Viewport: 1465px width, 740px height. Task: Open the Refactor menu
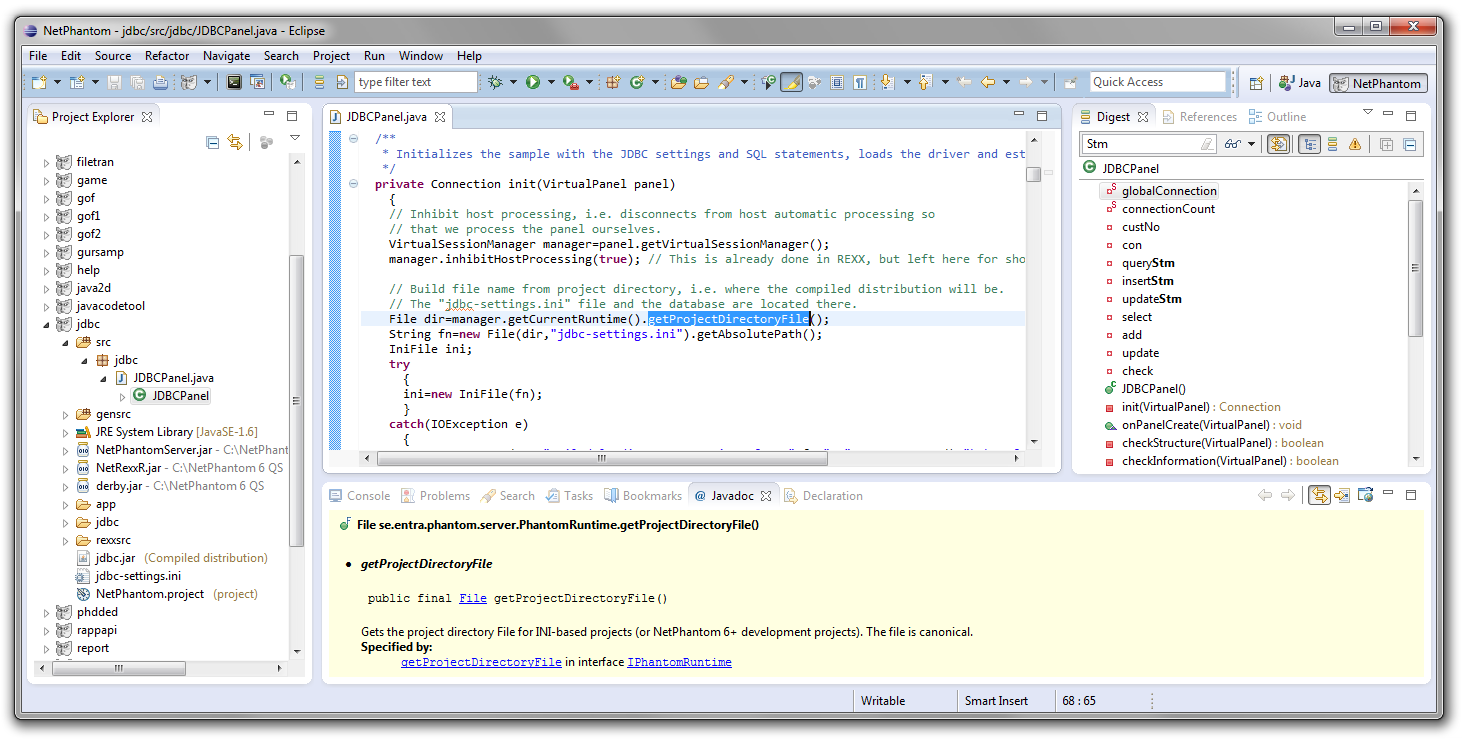pos(167,56)
